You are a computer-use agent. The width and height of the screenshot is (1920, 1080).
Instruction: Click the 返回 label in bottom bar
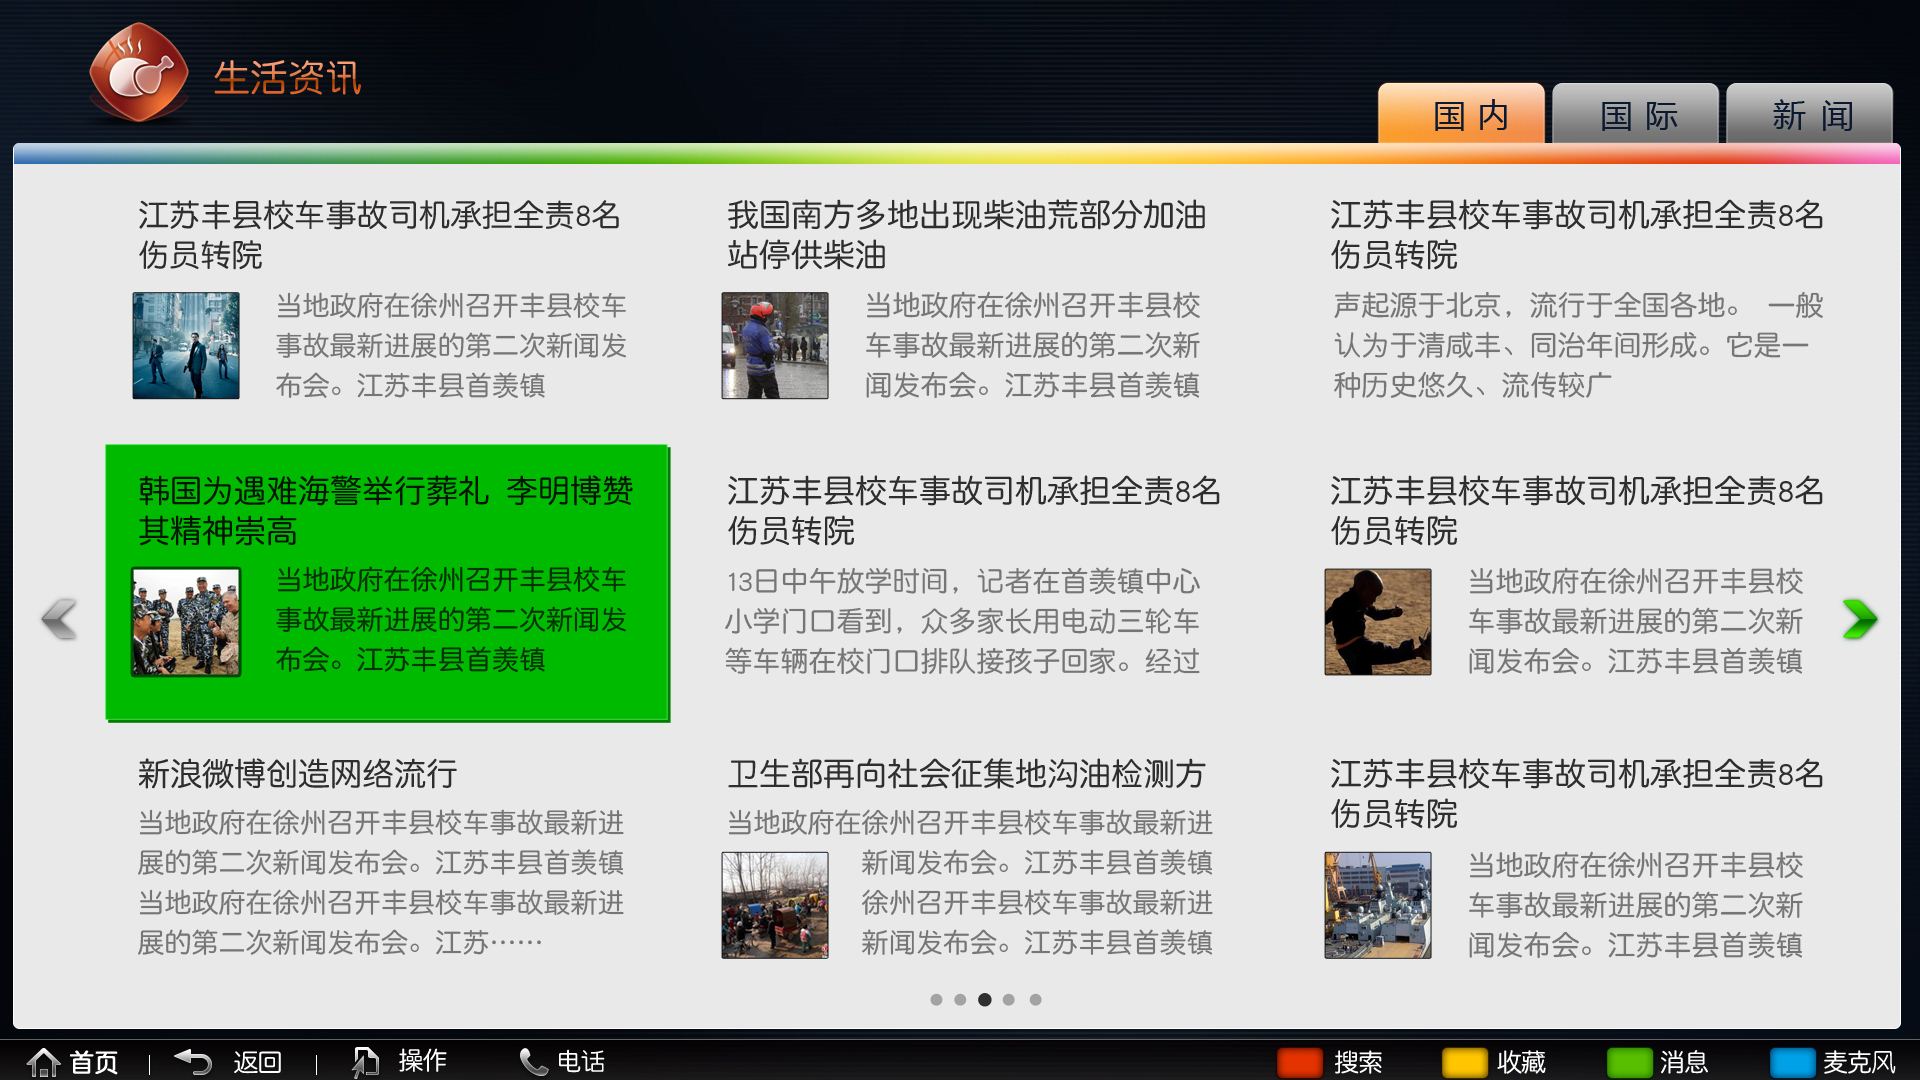[x=258, y=1062]
